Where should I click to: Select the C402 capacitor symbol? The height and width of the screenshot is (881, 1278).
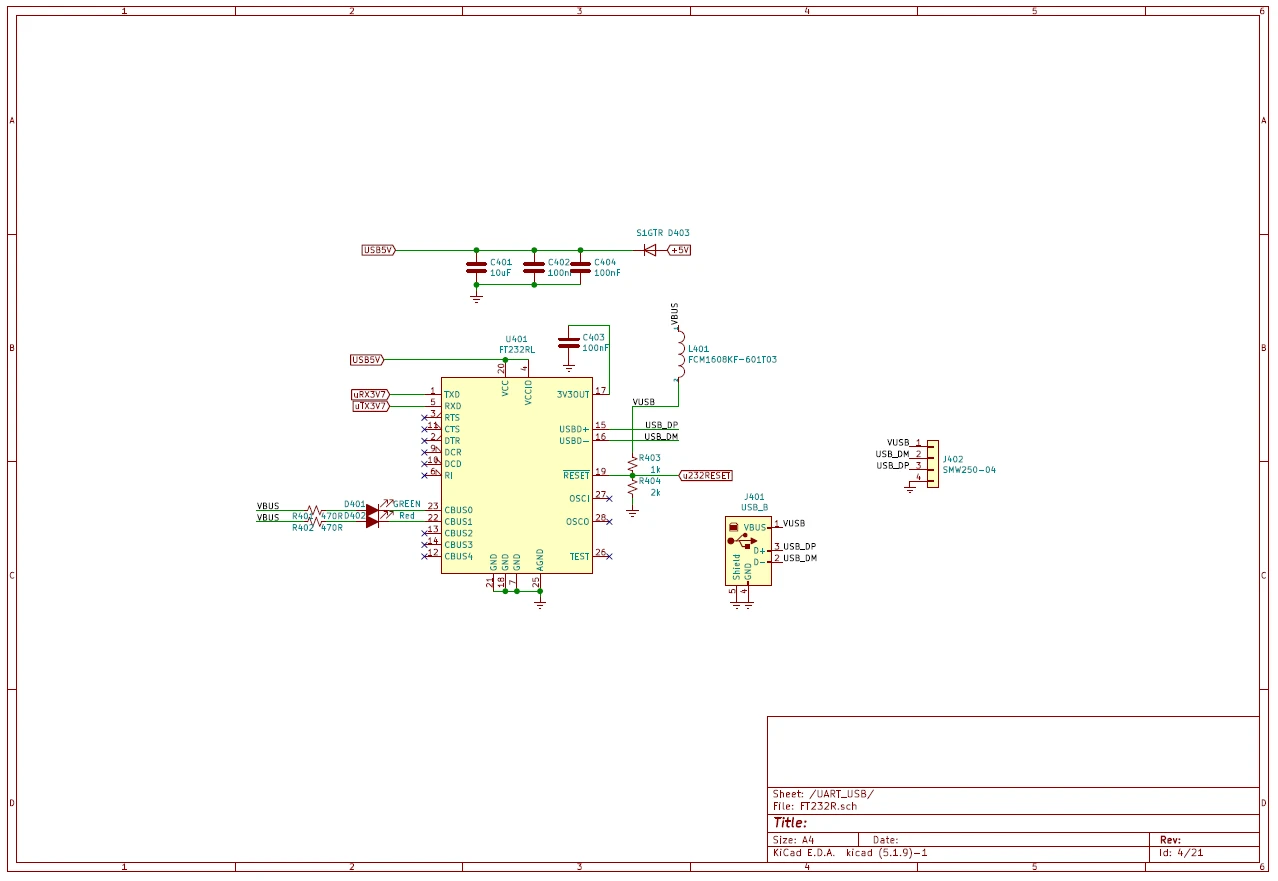(534, 267)
